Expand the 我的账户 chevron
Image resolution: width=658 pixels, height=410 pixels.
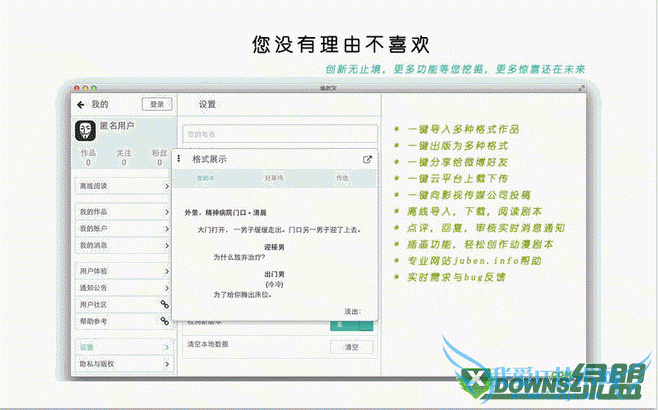(167, 229)
